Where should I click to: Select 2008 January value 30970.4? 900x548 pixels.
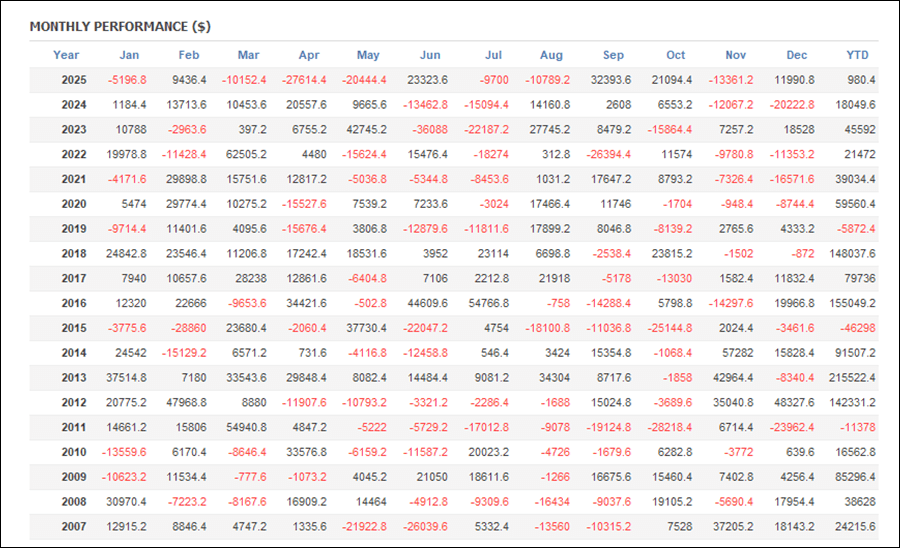(x=126, y=501)
